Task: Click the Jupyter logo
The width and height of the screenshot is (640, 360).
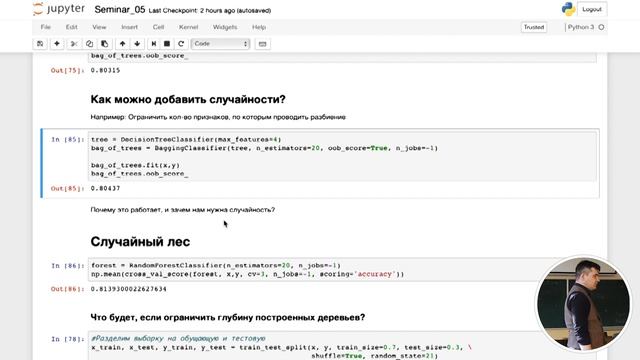Action: coord(59,9)
